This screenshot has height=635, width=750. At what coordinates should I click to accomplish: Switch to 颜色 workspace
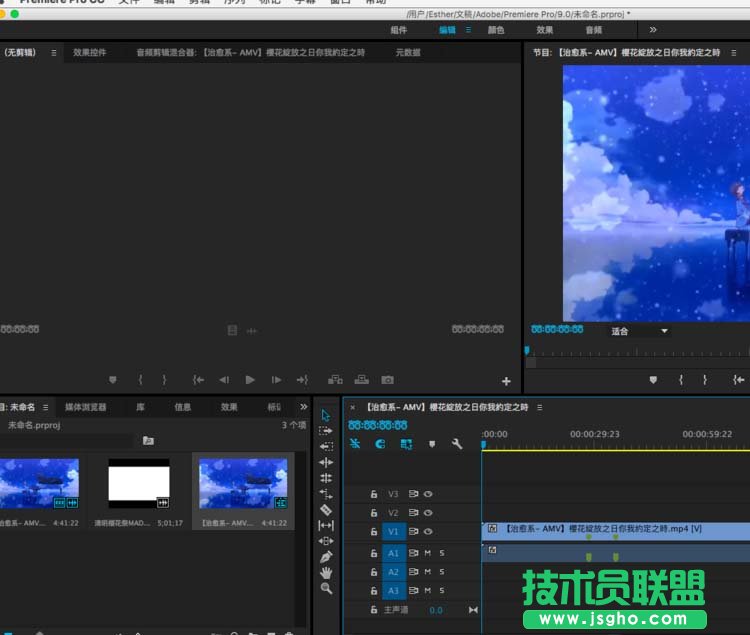click(x=496, y=30)
